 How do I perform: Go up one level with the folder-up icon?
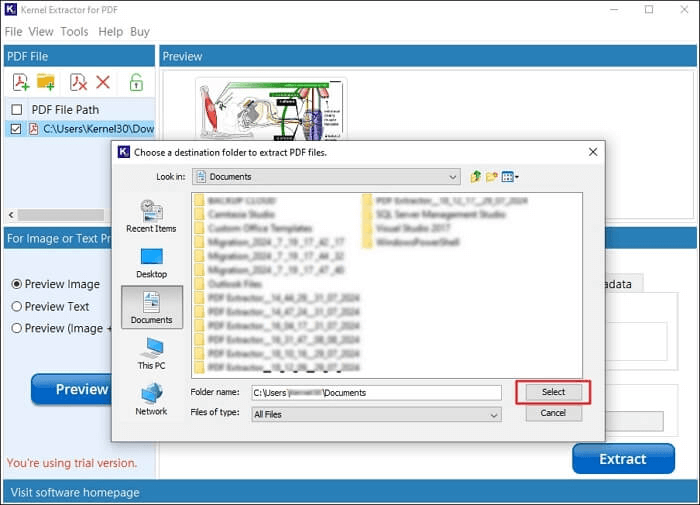[x=475, y=177]
